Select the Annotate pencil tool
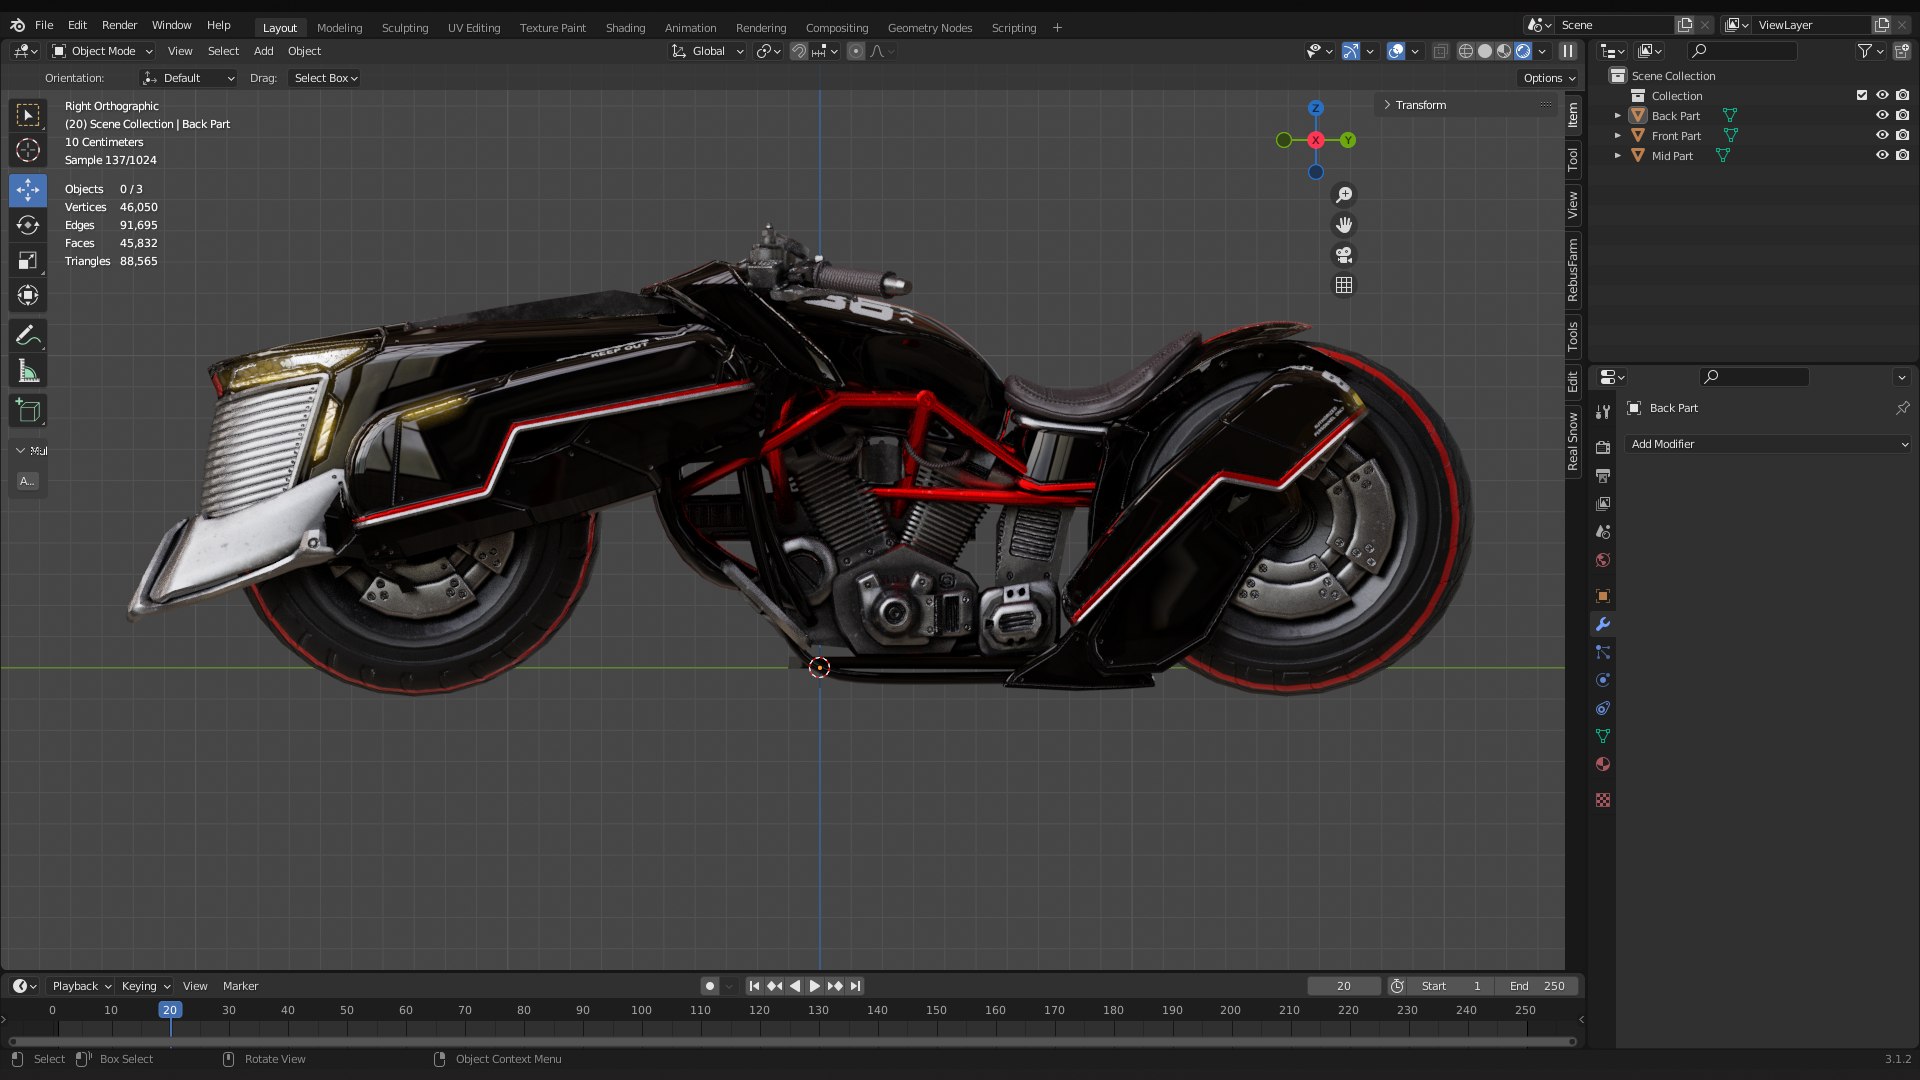This screenshot has height=1080, width=1920. pos(28,335)
